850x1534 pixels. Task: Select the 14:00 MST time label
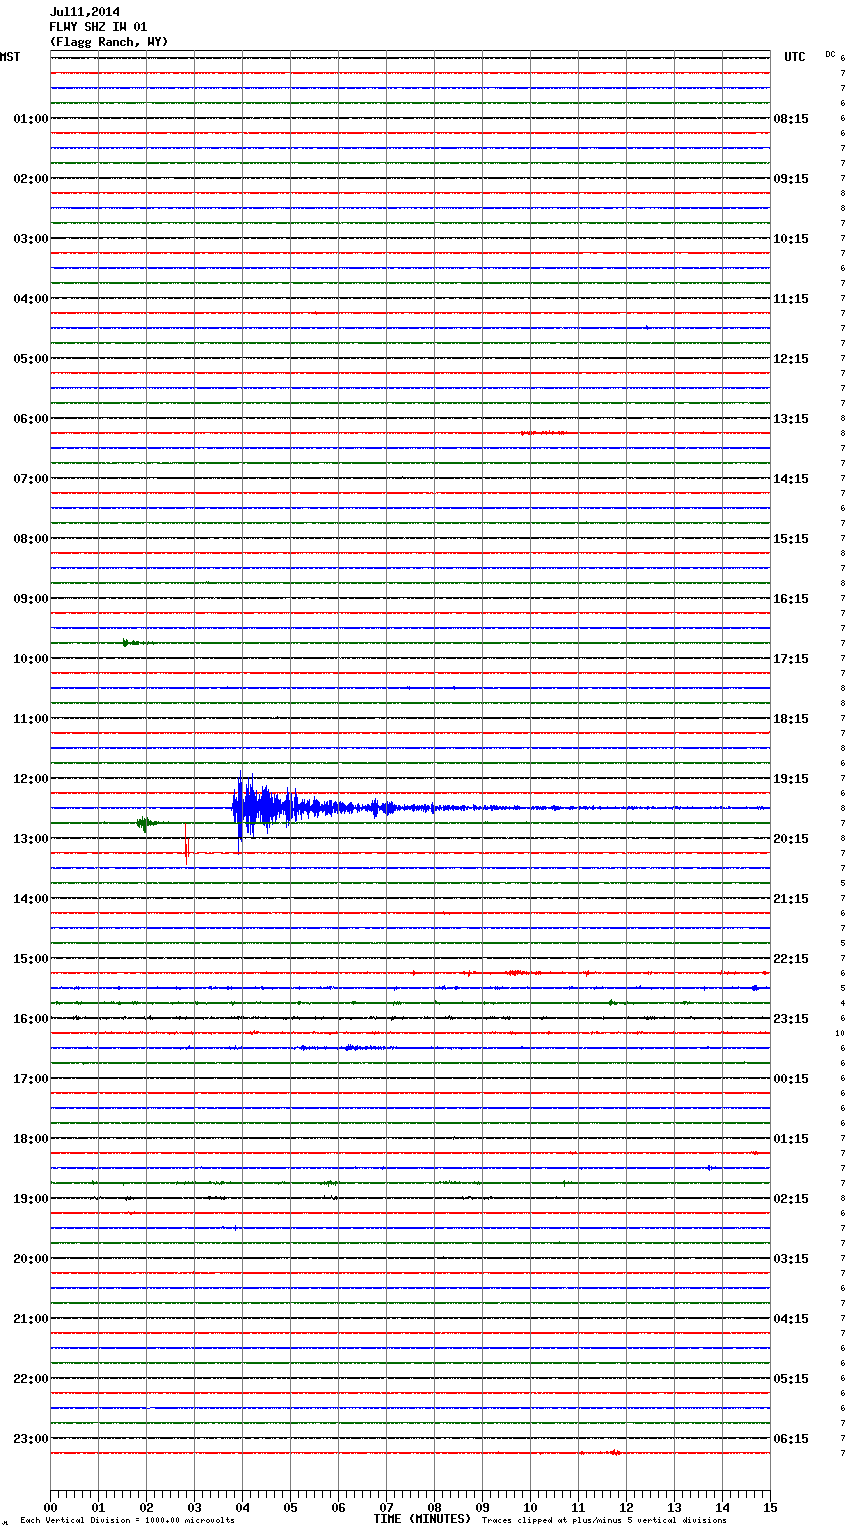pyautogui.click(x=31, y=899)
